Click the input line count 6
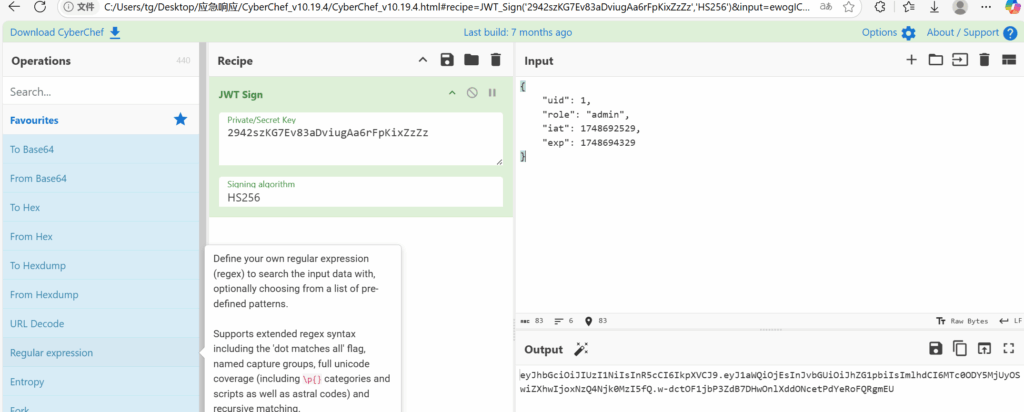 564,321
